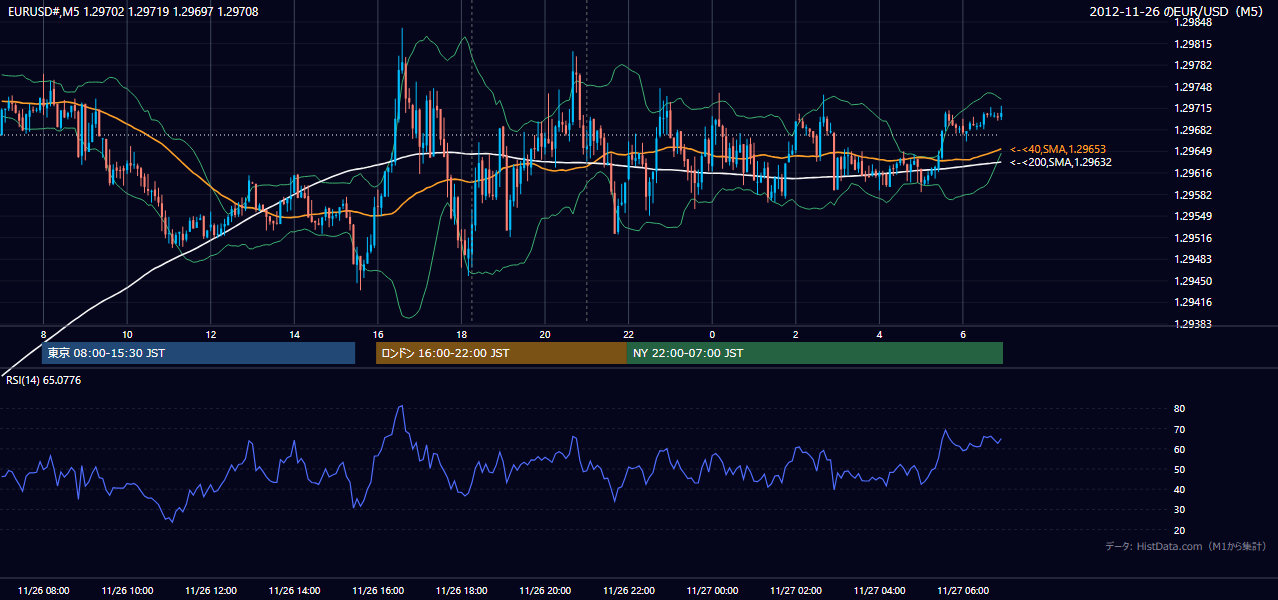
Task: Click hour tick 8 under the price chart
Action: click(43, 334)
